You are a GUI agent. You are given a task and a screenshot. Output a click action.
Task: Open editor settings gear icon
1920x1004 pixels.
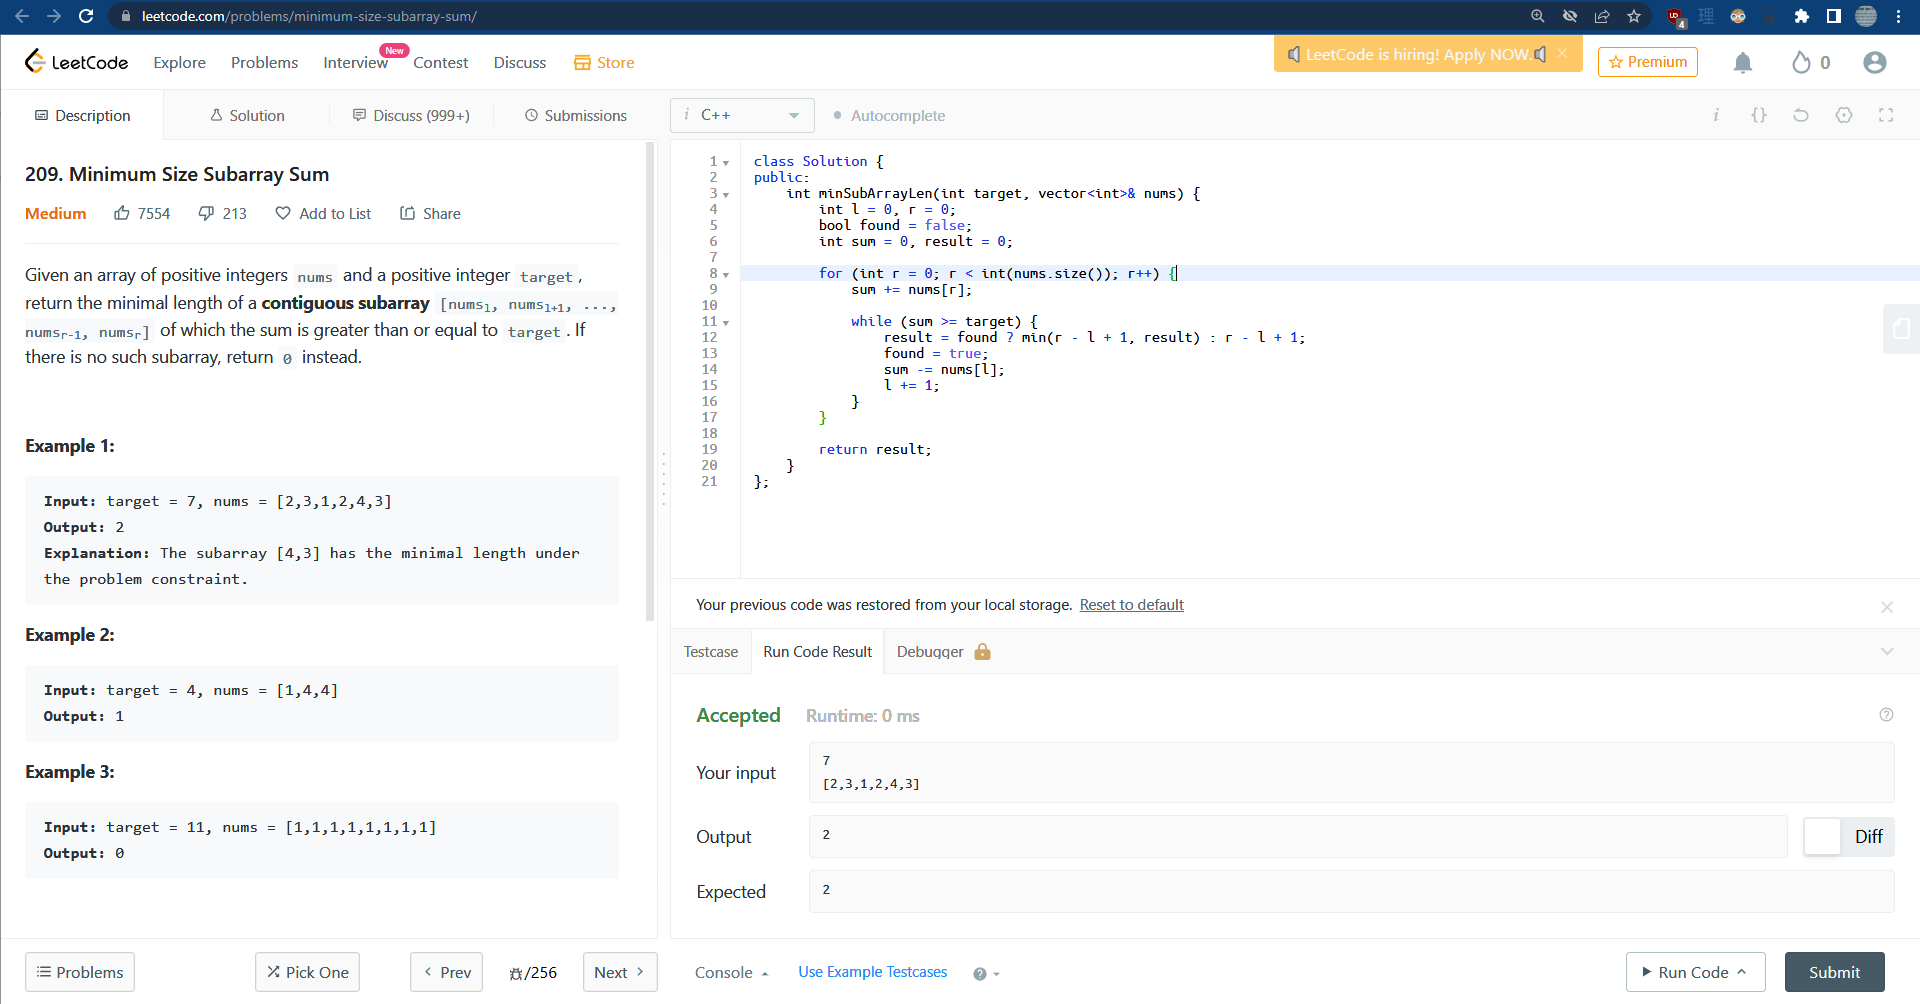(x=1843, y=115)
